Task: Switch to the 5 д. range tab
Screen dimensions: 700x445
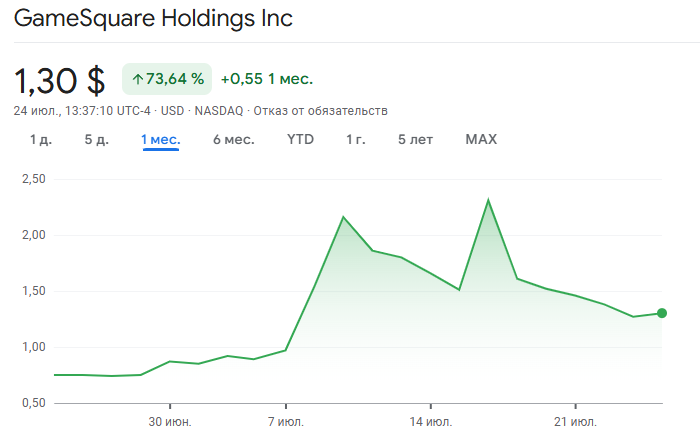Action: 96,139
